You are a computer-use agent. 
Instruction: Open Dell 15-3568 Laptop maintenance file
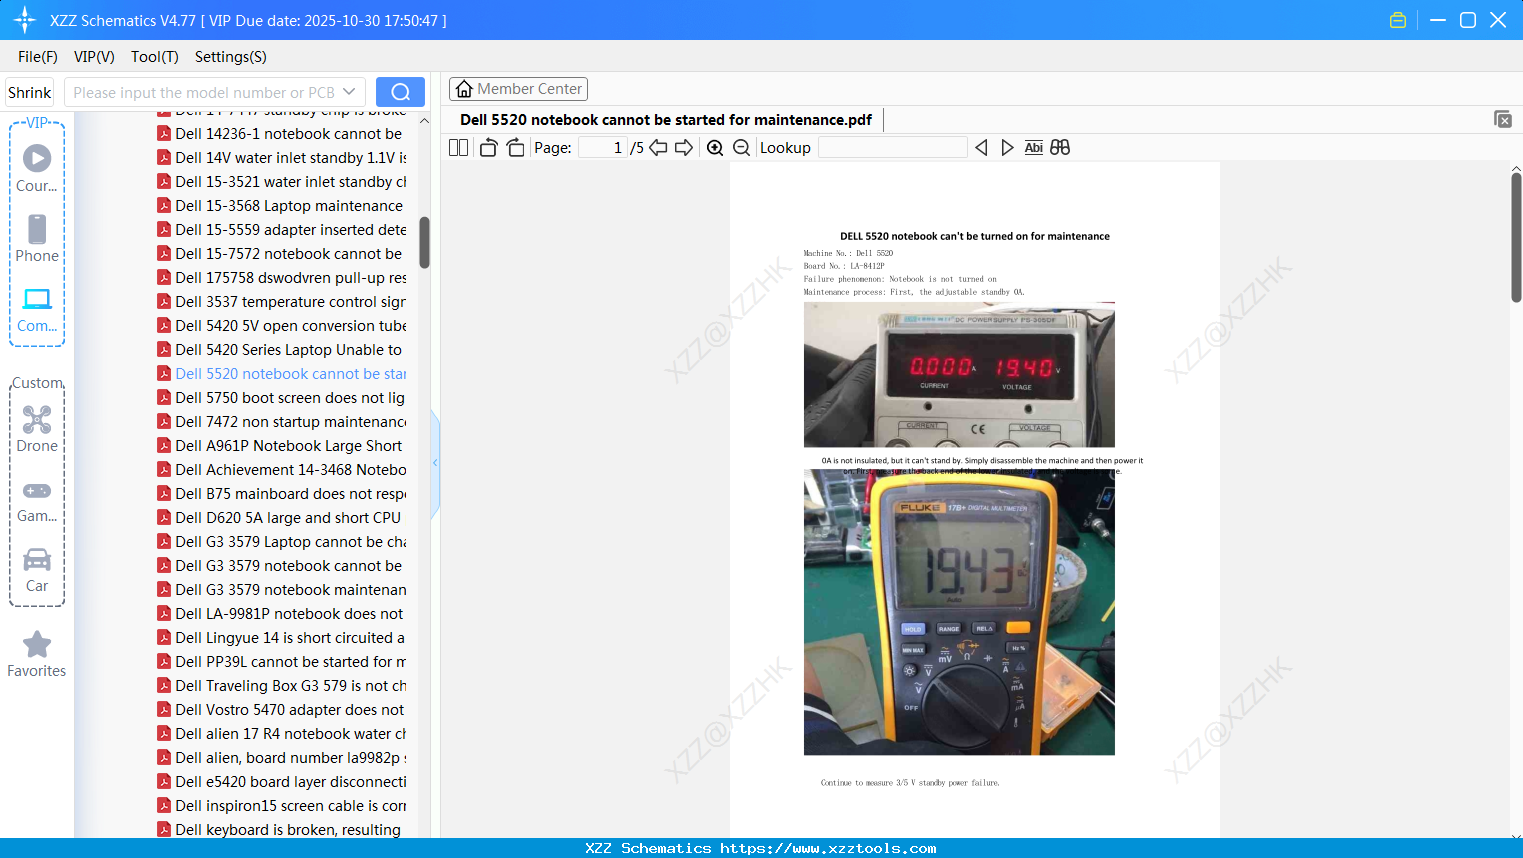281,206
